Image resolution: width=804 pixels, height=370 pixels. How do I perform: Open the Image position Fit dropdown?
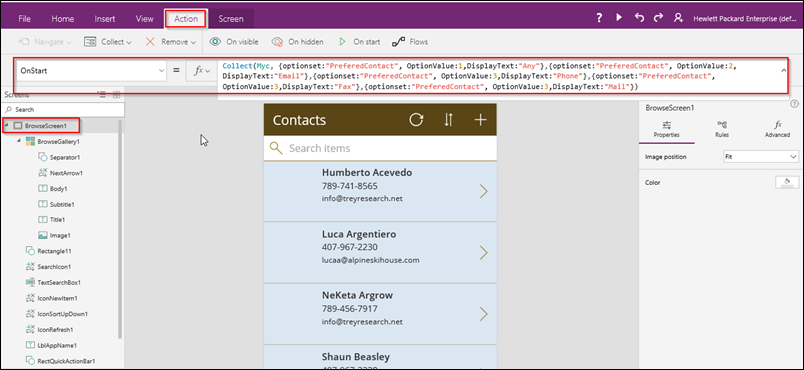tap(760, 156)
